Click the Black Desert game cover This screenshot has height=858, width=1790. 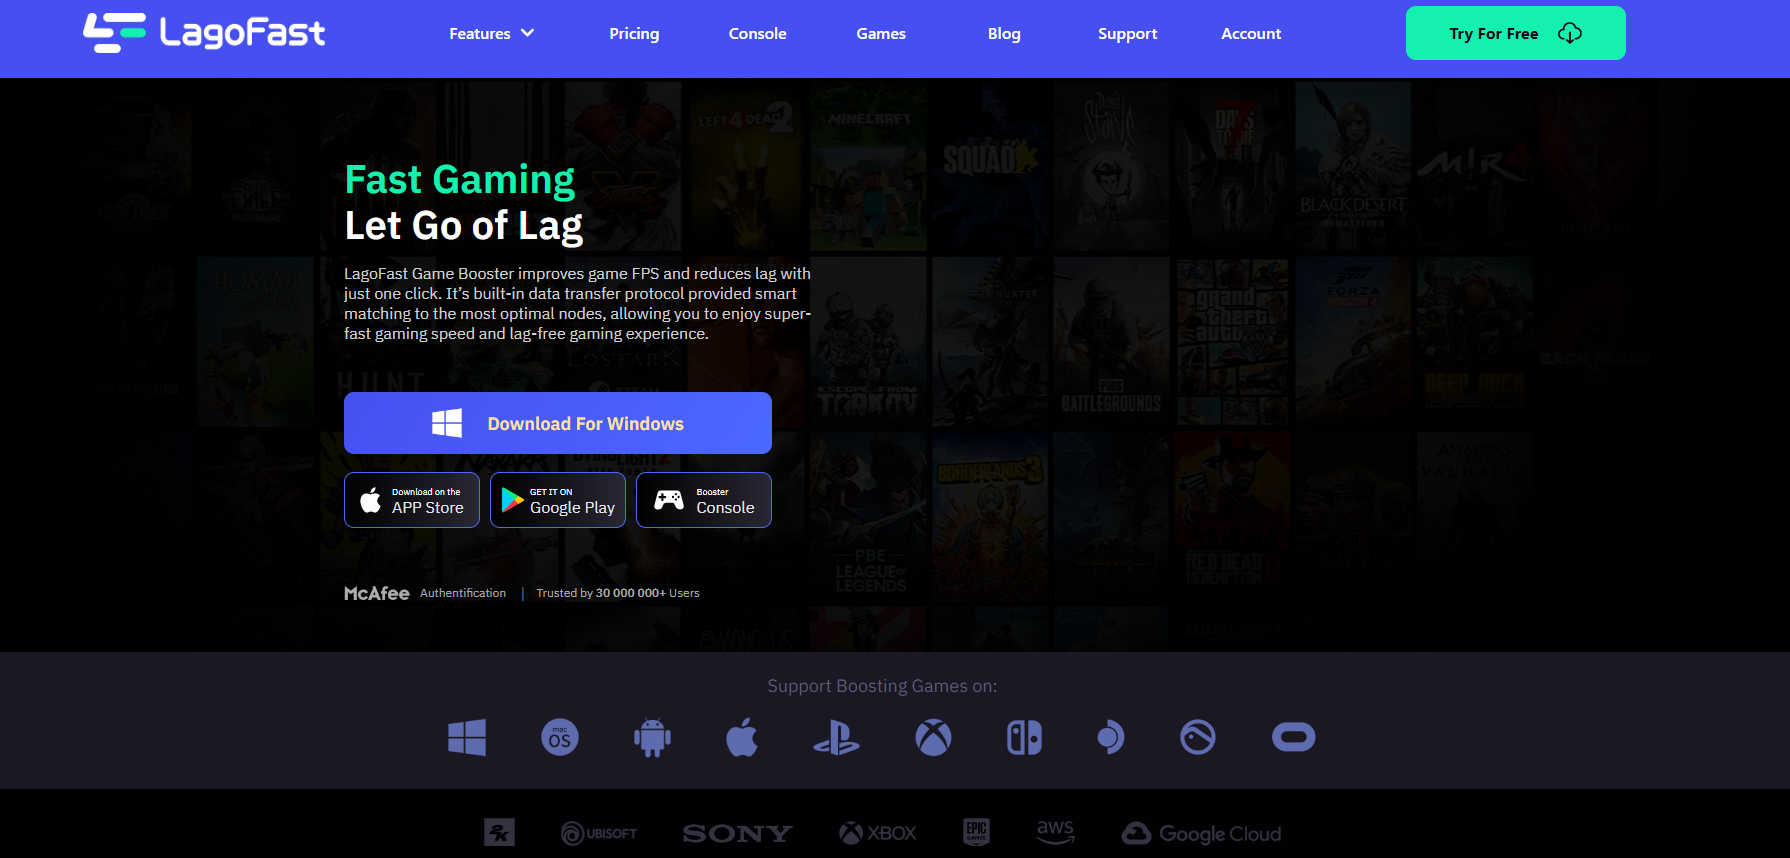[x=1353, y=166]
